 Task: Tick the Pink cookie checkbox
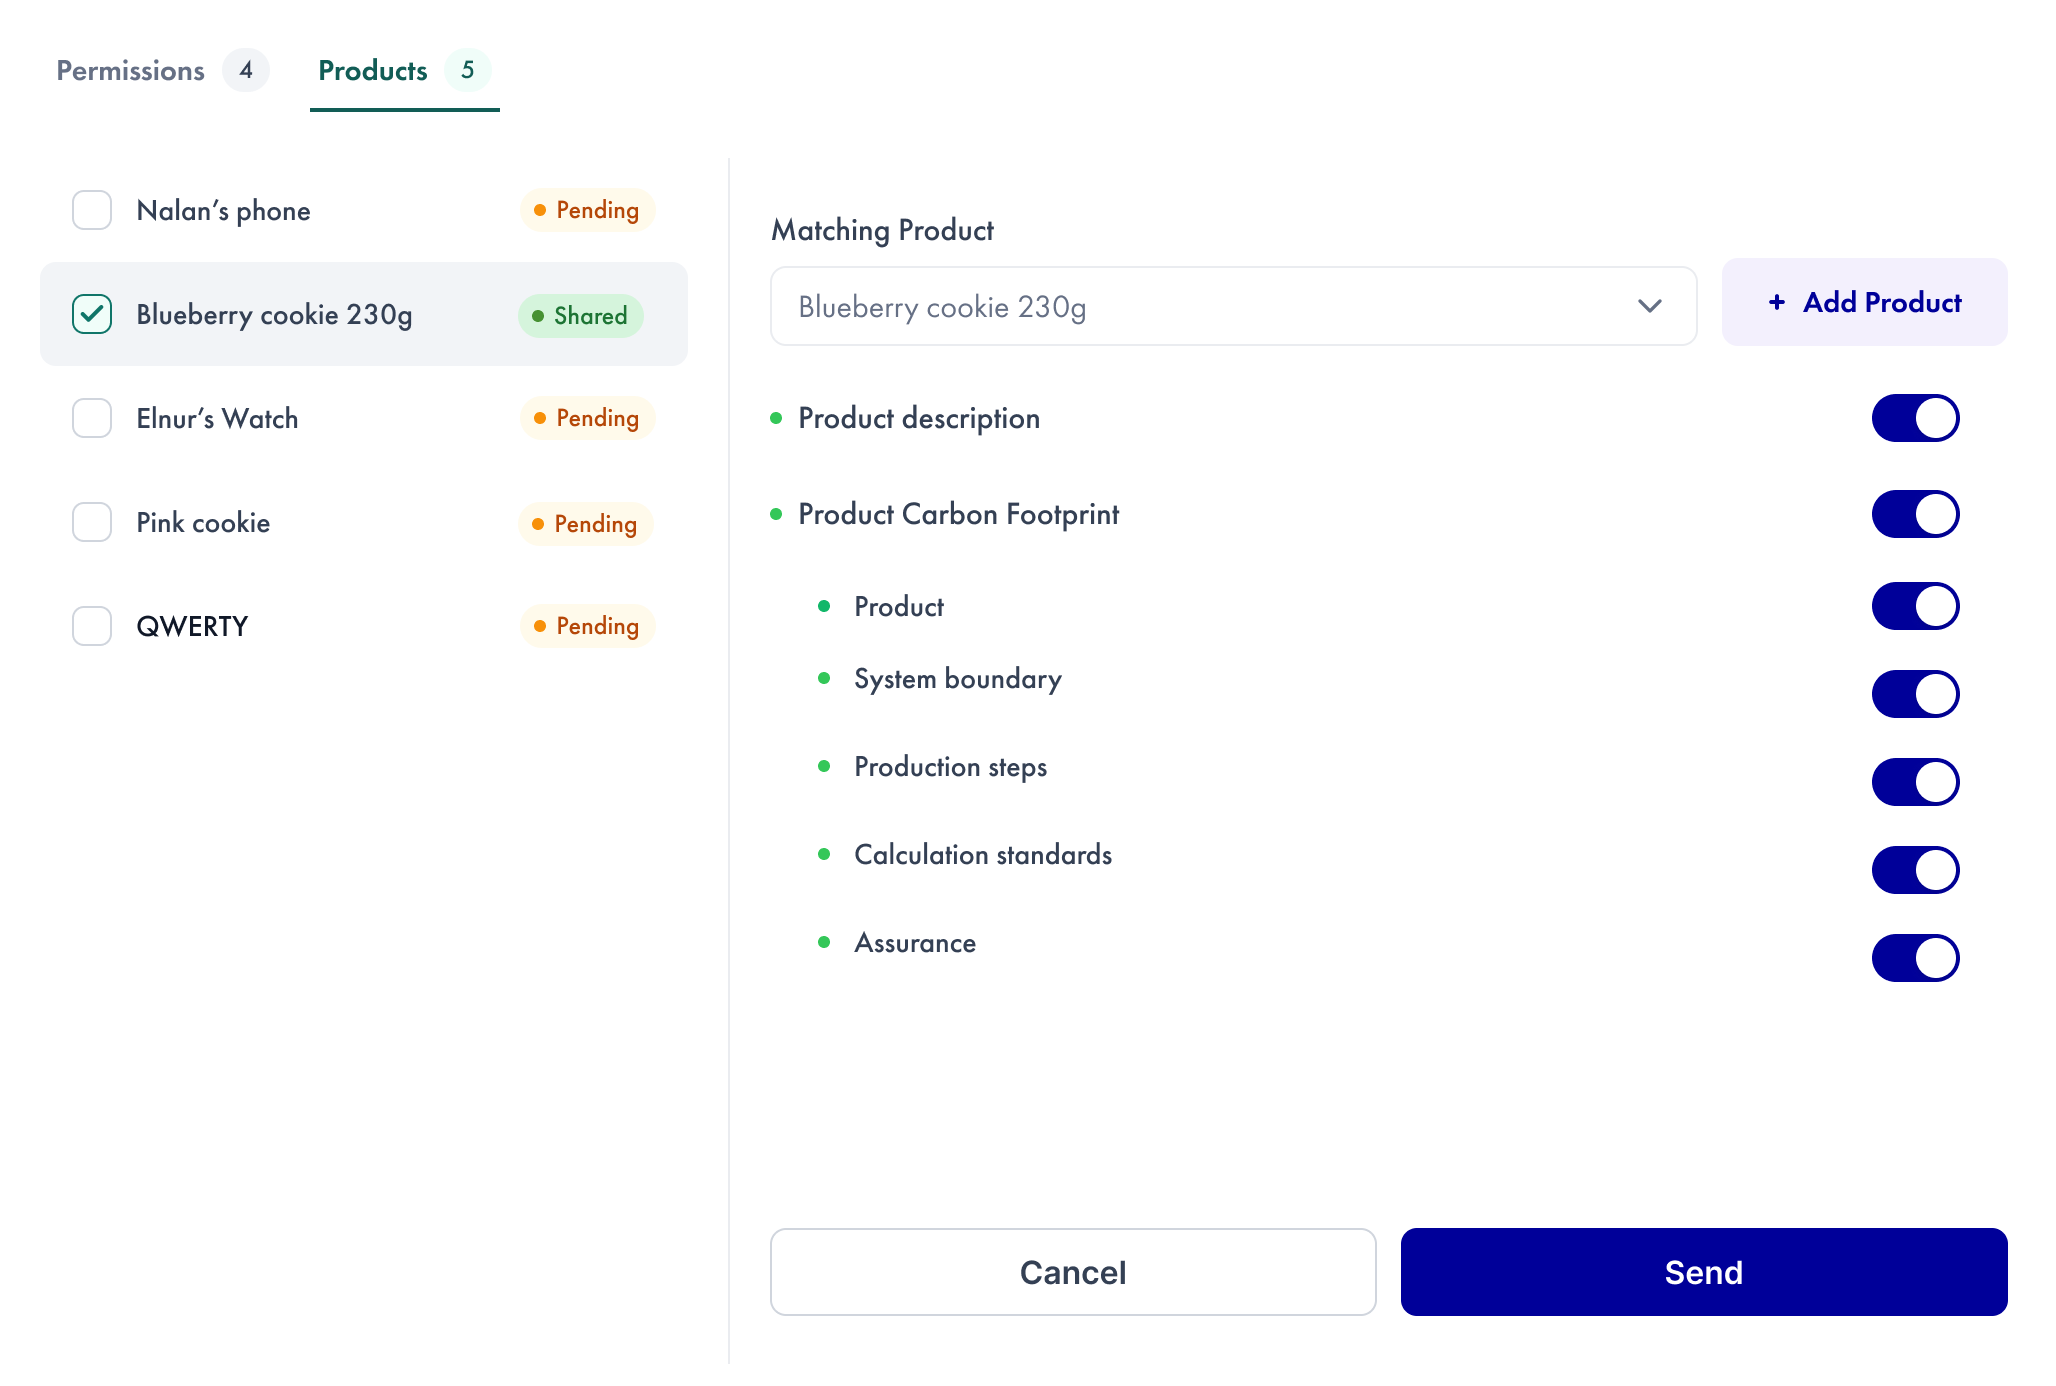[92, 522]
